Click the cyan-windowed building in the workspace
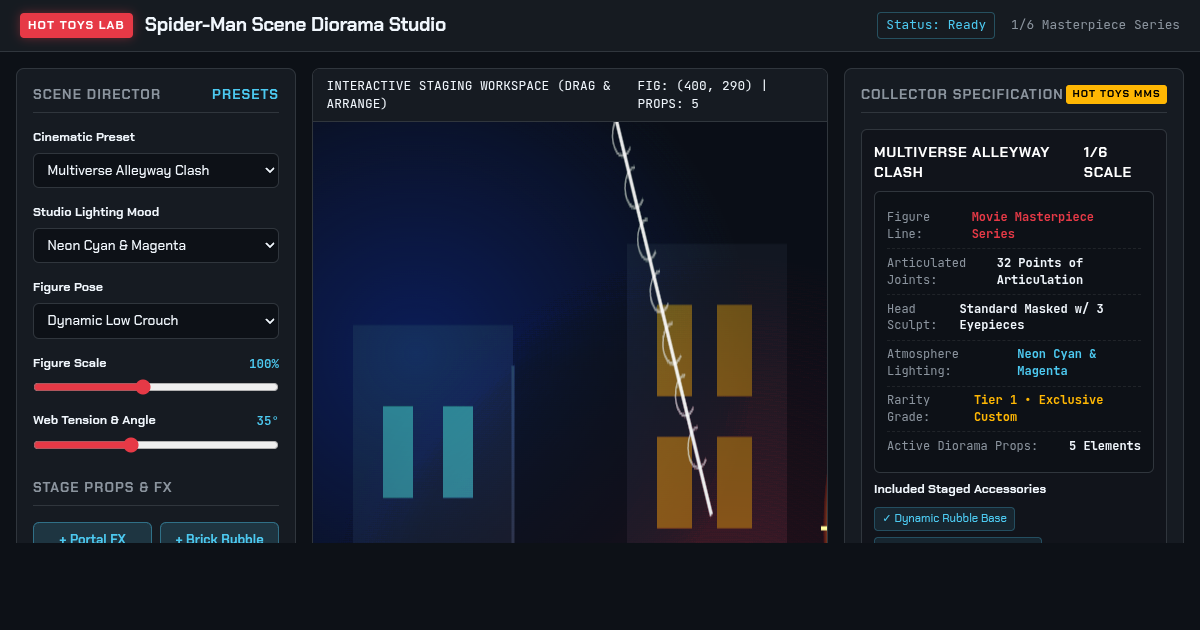Viewport: 1200px width, 630px height. point(433,434)
